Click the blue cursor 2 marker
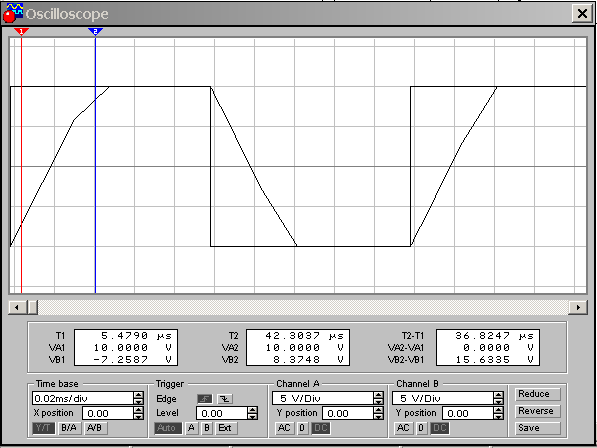The width and height of the screenshot is (597, 448). pos(95,32)
